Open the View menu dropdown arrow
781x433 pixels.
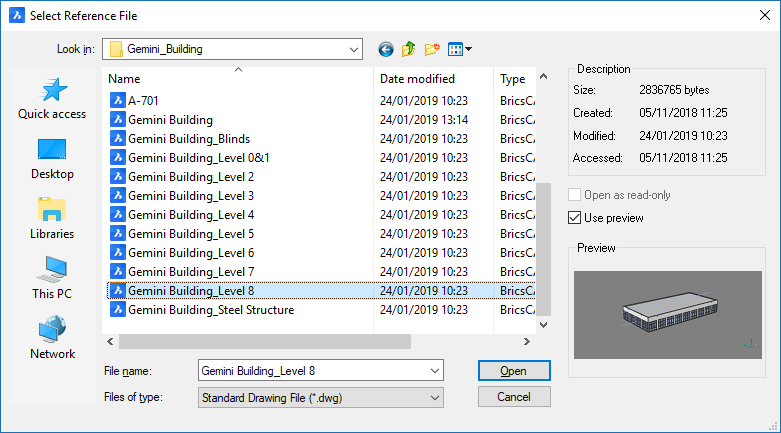pos(468,48)
